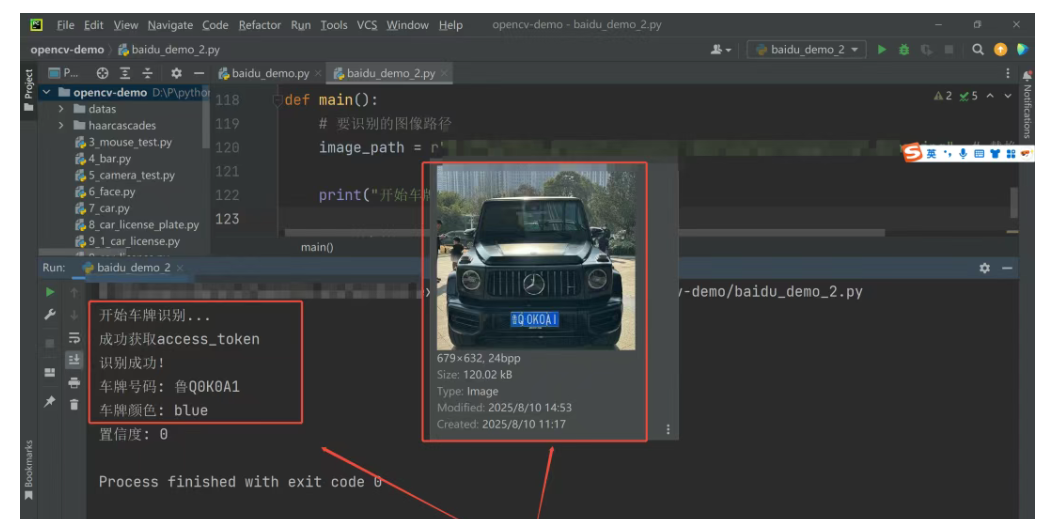The height and width of the screenshot is (519, 1041).
Task: Close the baidu_demo.py editor tab
Action: 318,73
